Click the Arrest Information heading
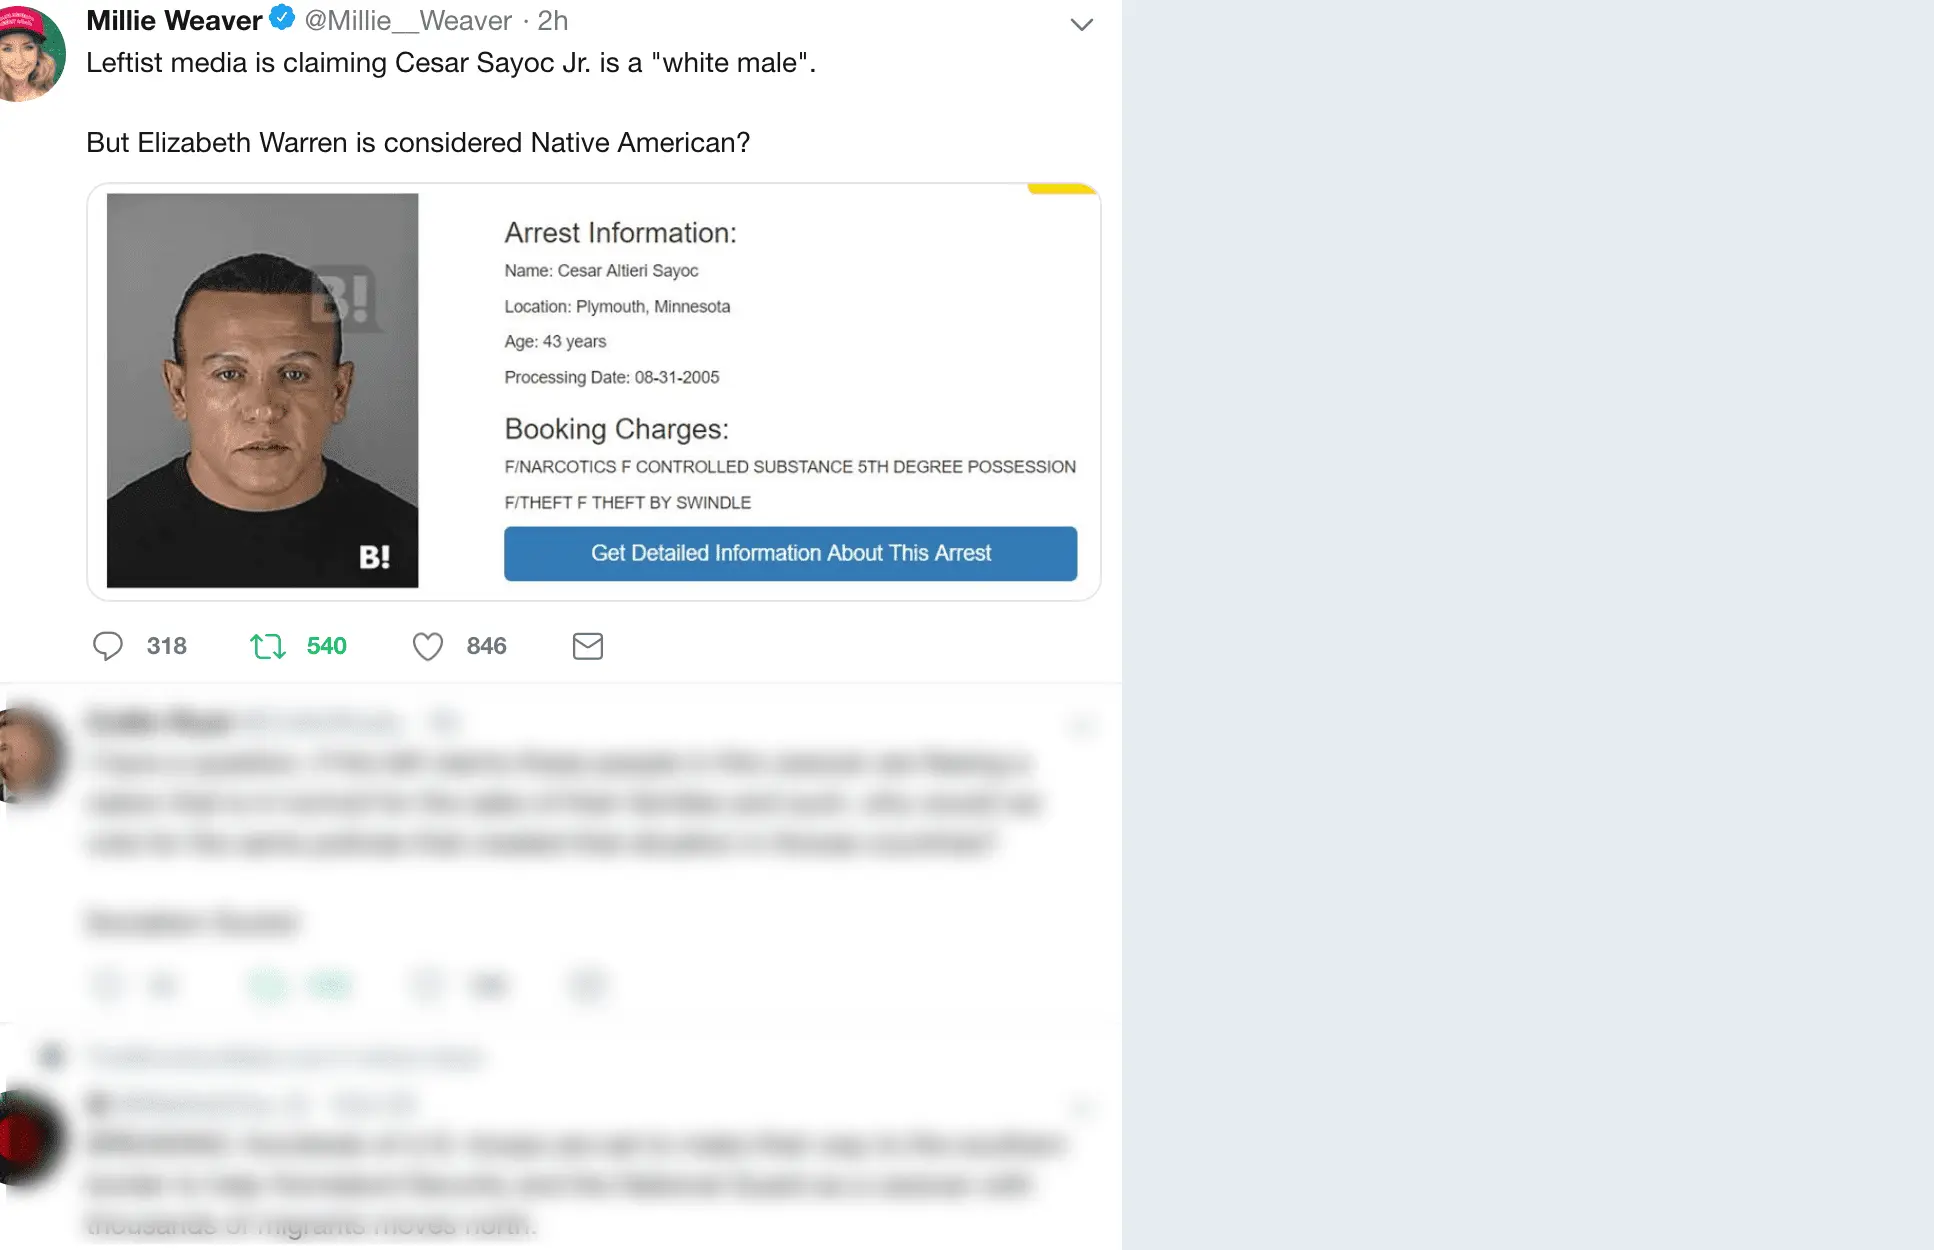The height and width of the screenshot is (1250, 1934). click(620, 232)
